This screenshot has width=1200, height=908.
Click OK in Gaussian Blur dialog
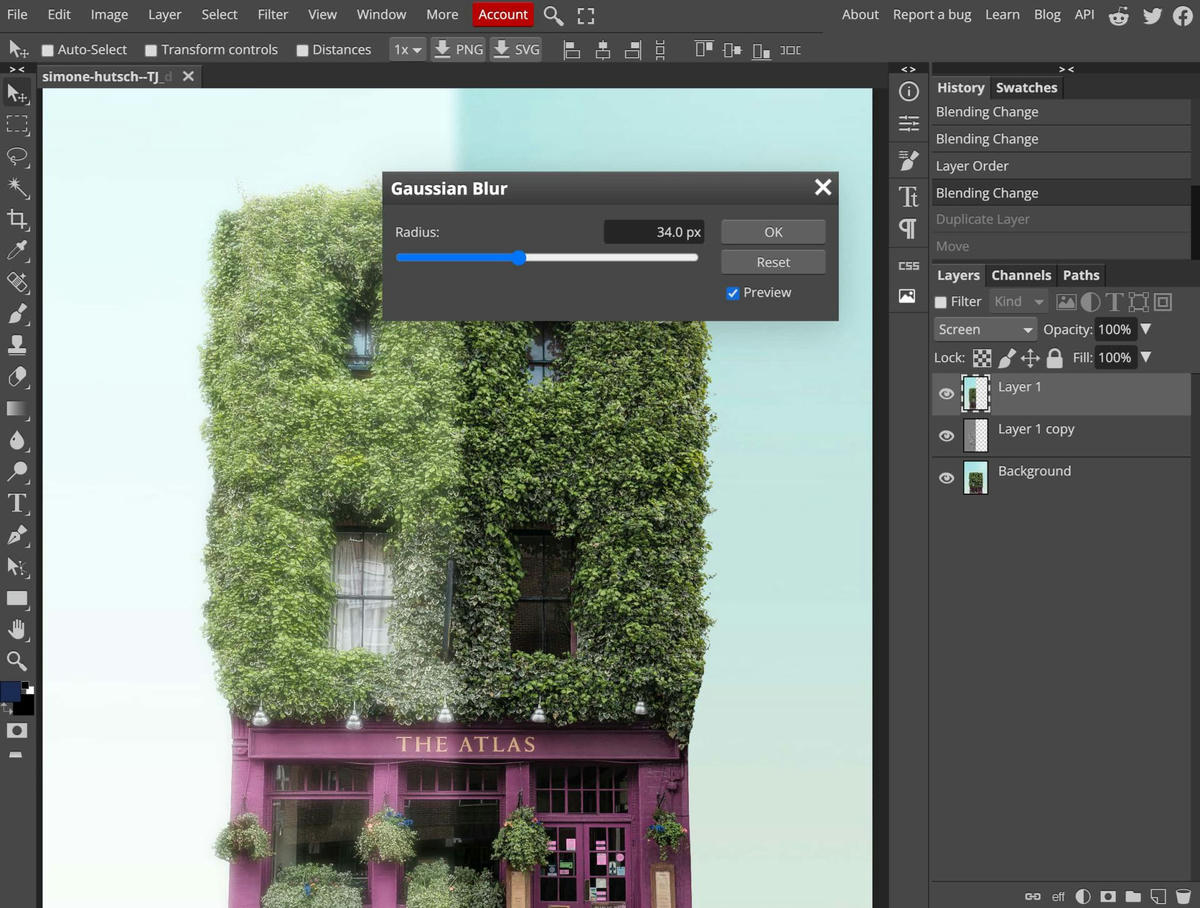[773, 232]
